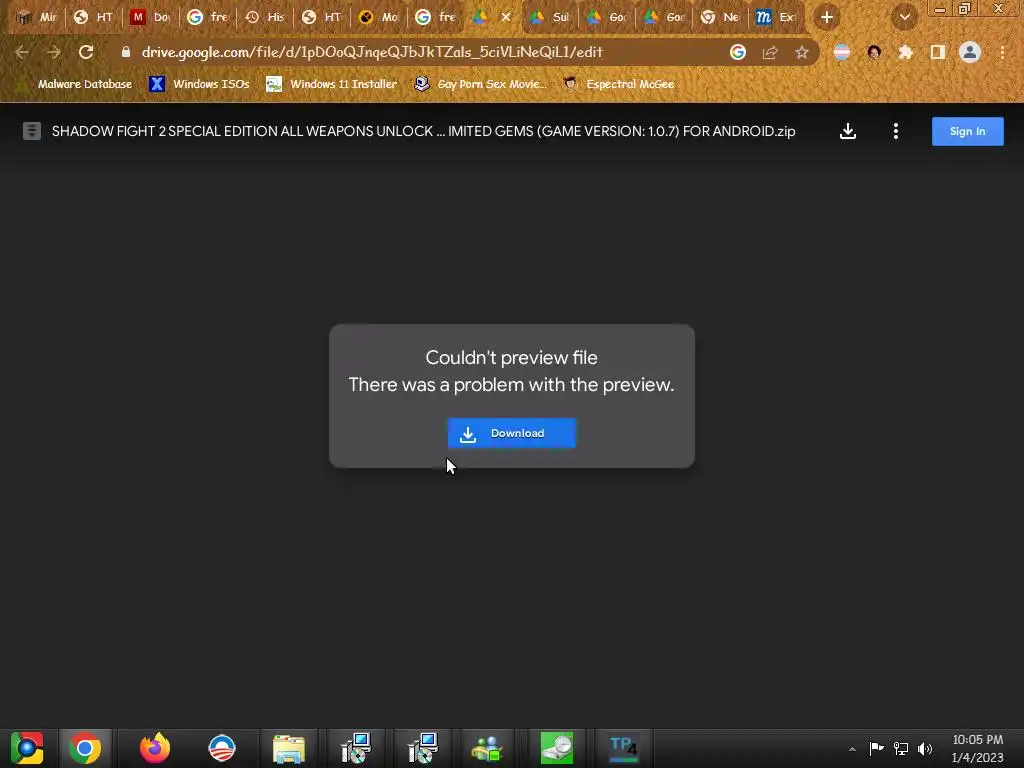Switch to the 'Ne' tab
This screenshot has width=1024, height=768.
720,18
